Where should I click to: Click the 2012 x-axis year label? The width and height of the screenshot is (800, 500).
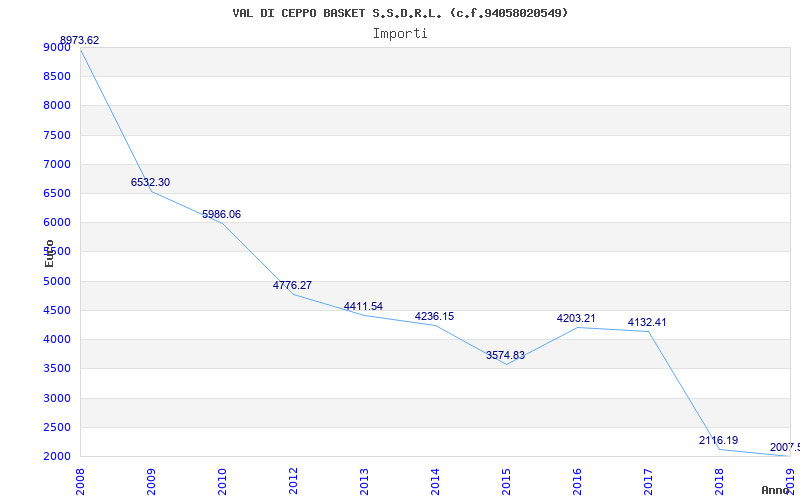point(293,482)
